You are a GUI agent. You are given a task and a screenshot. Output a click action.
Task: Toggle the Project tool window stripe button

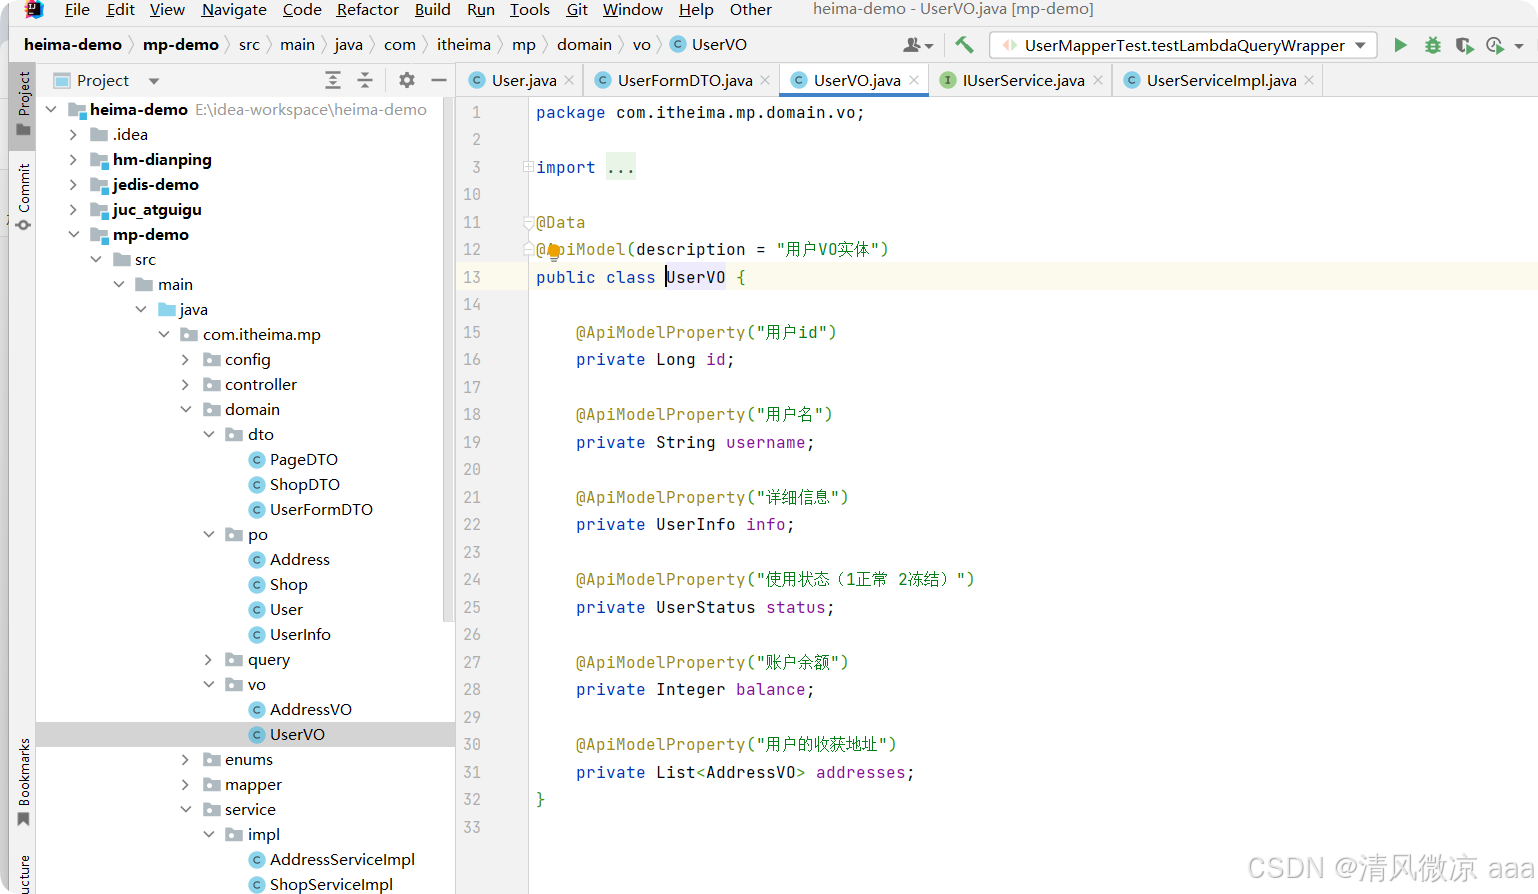click(24, 104)
